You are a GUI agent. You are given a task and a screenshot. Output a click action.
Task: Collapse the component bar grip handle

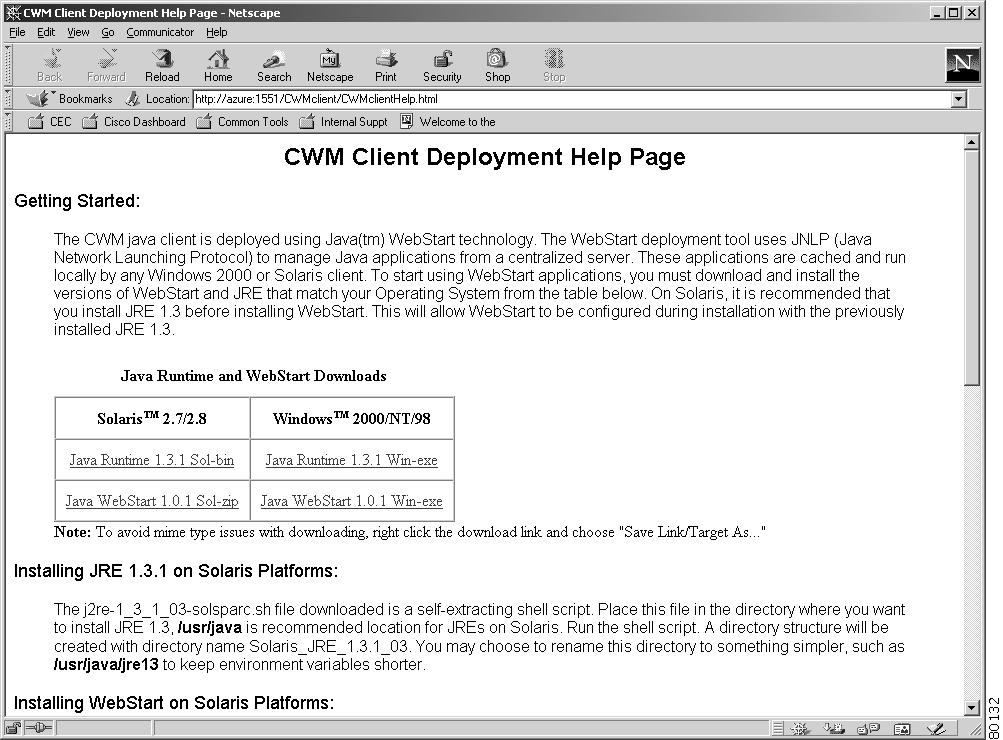[777, 728]
